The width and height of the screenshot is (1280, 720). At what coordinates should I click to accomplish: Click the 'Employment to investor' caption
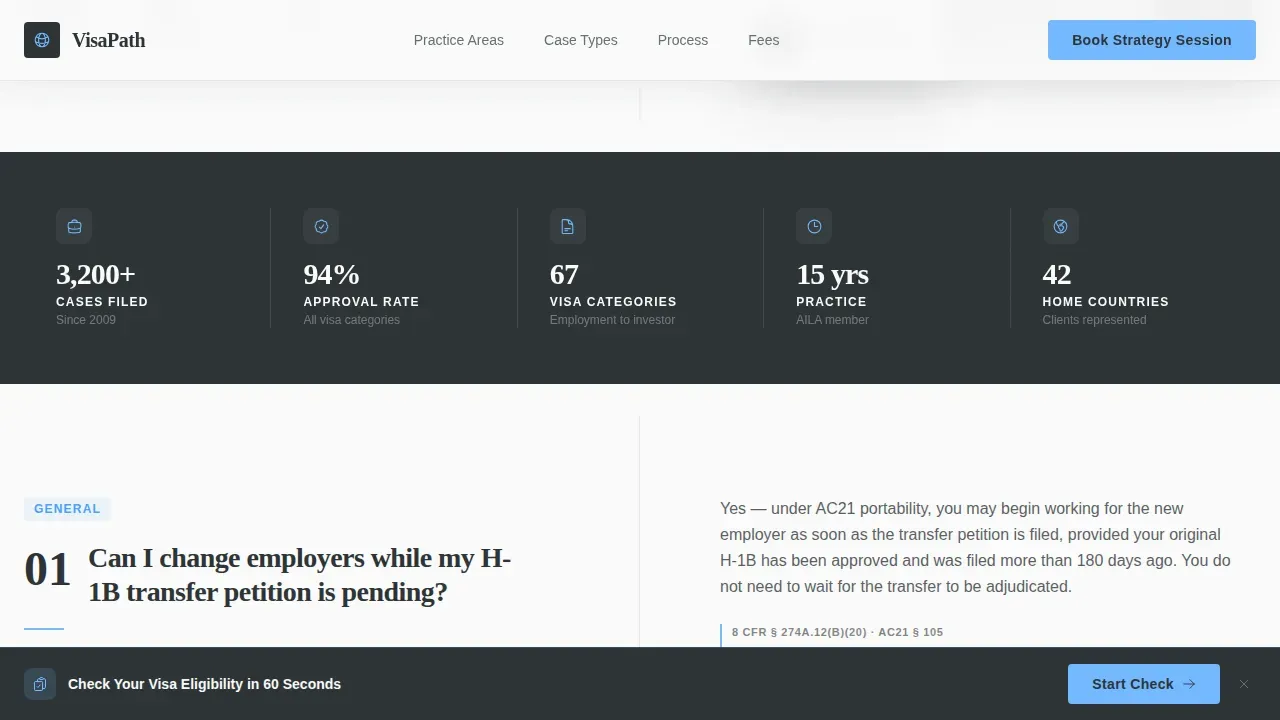pos(612,320)
